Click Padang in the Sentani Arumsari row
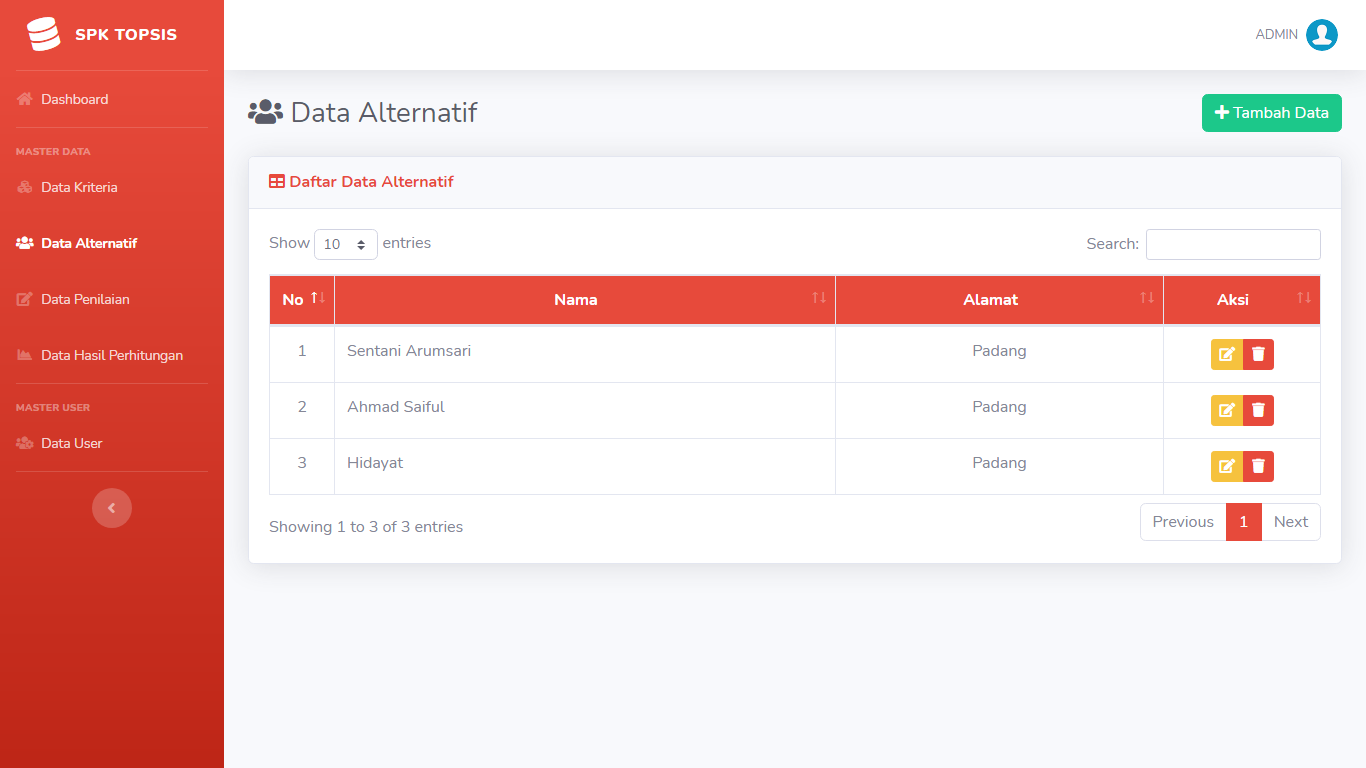 click(999, 351)
